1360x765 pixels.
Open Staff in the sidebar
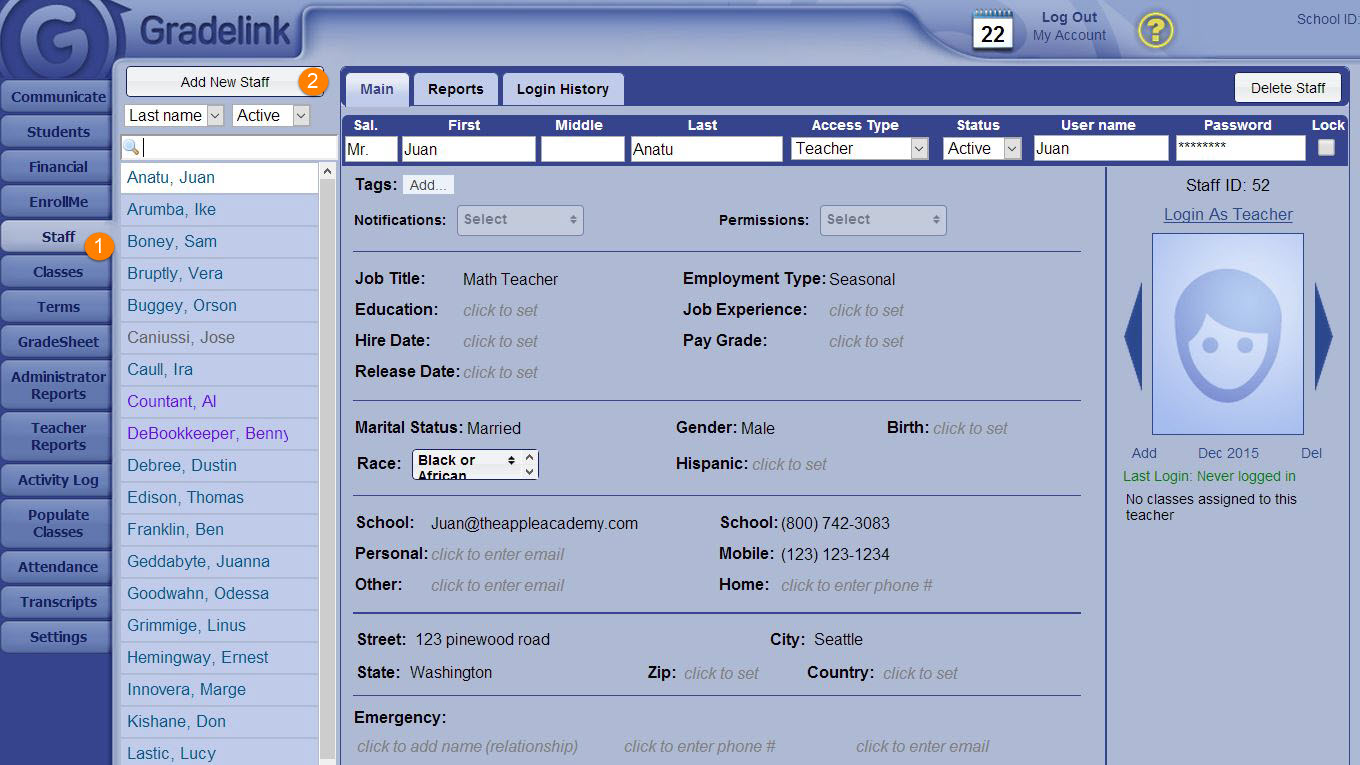coord(57,237)
